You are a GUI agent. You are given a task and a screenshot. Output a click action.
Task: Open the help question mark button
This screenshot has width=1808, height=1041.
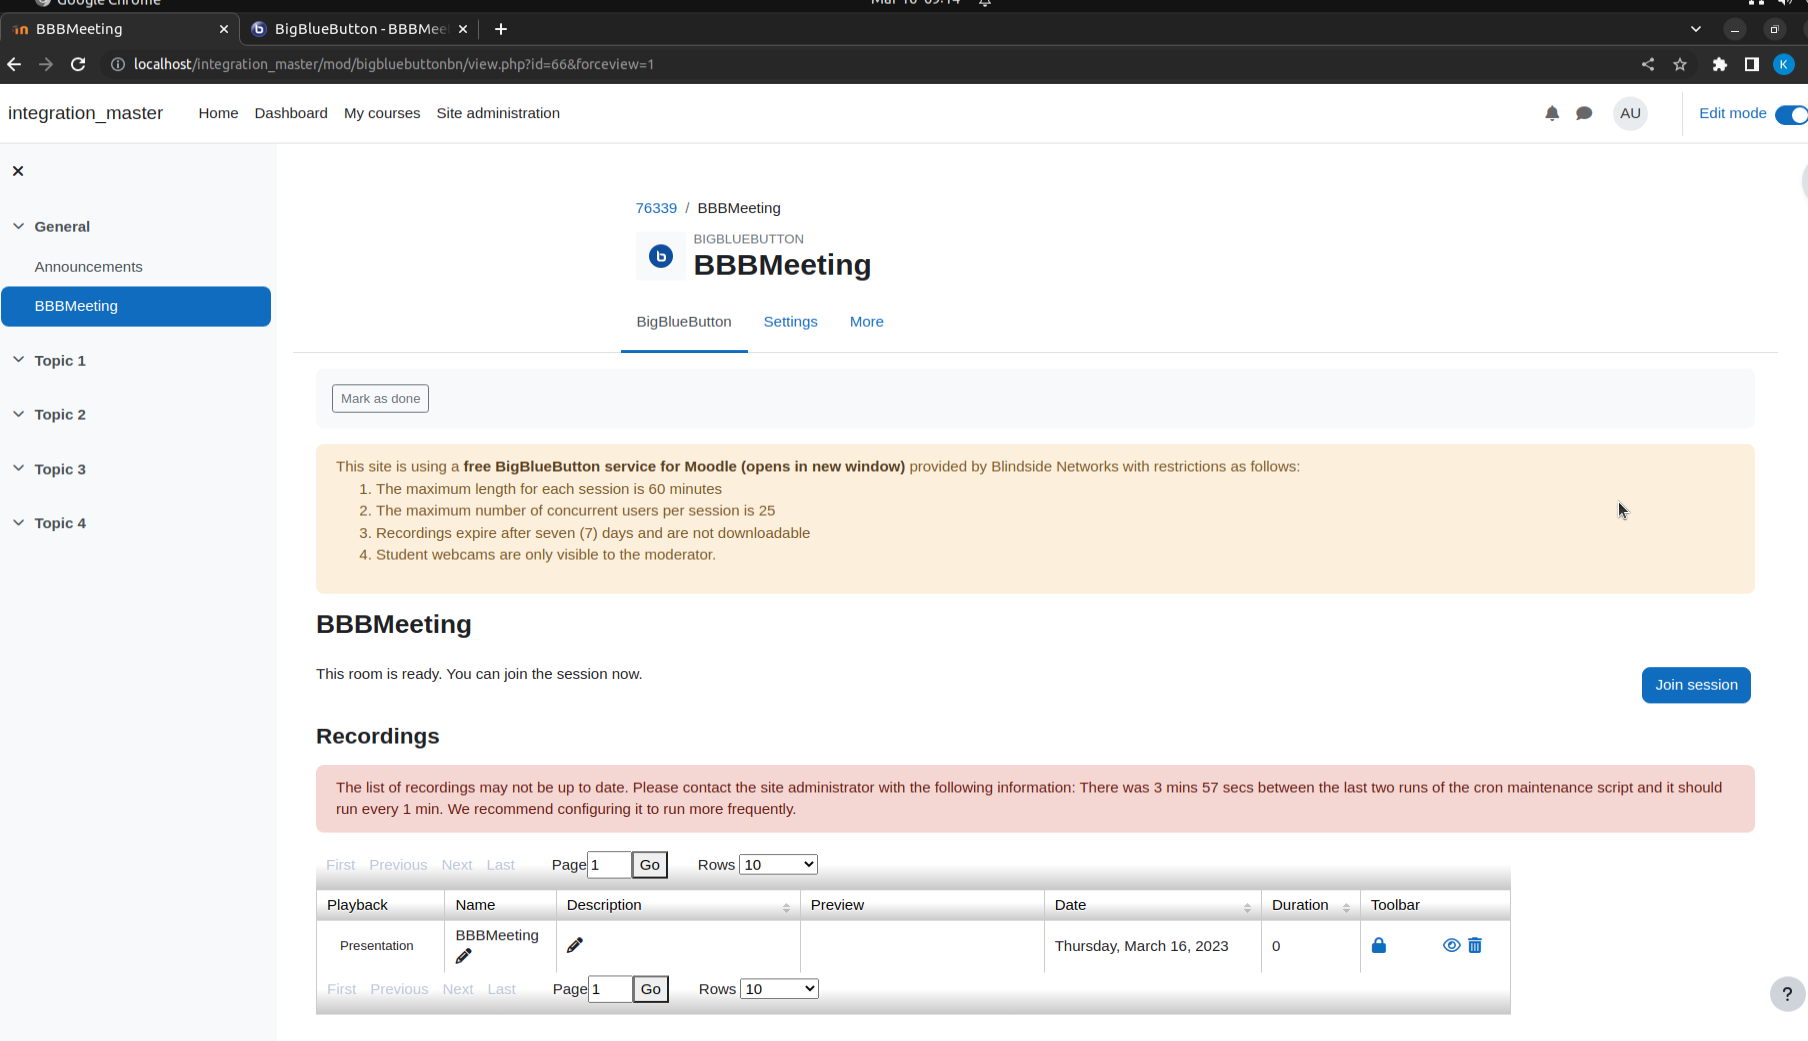point(1787,994)
